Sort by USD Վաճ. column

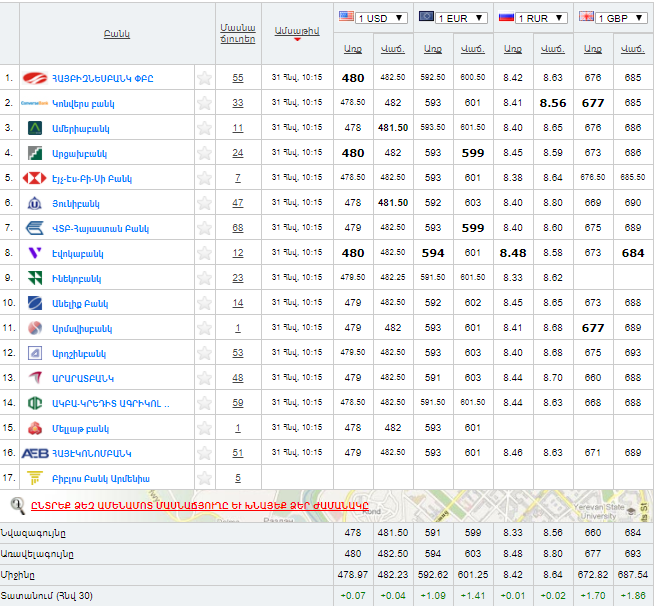point(393,49)
